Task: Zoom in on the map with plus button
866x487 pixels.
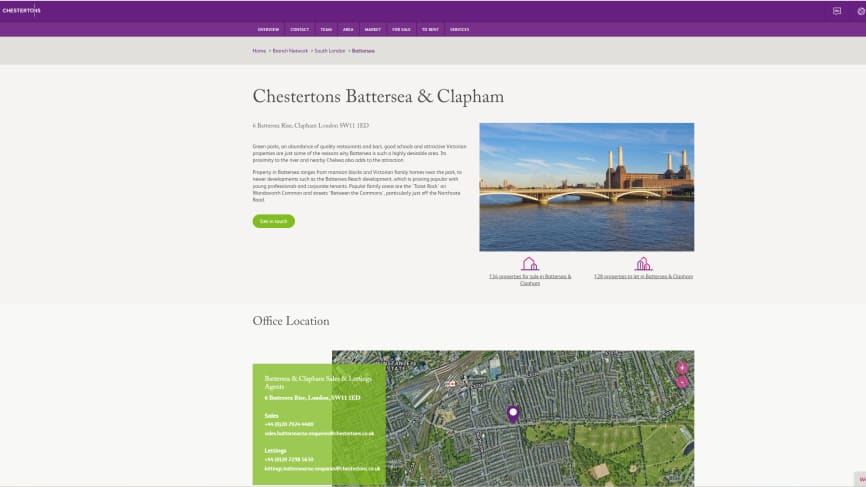Action: (x=682, y=368)
